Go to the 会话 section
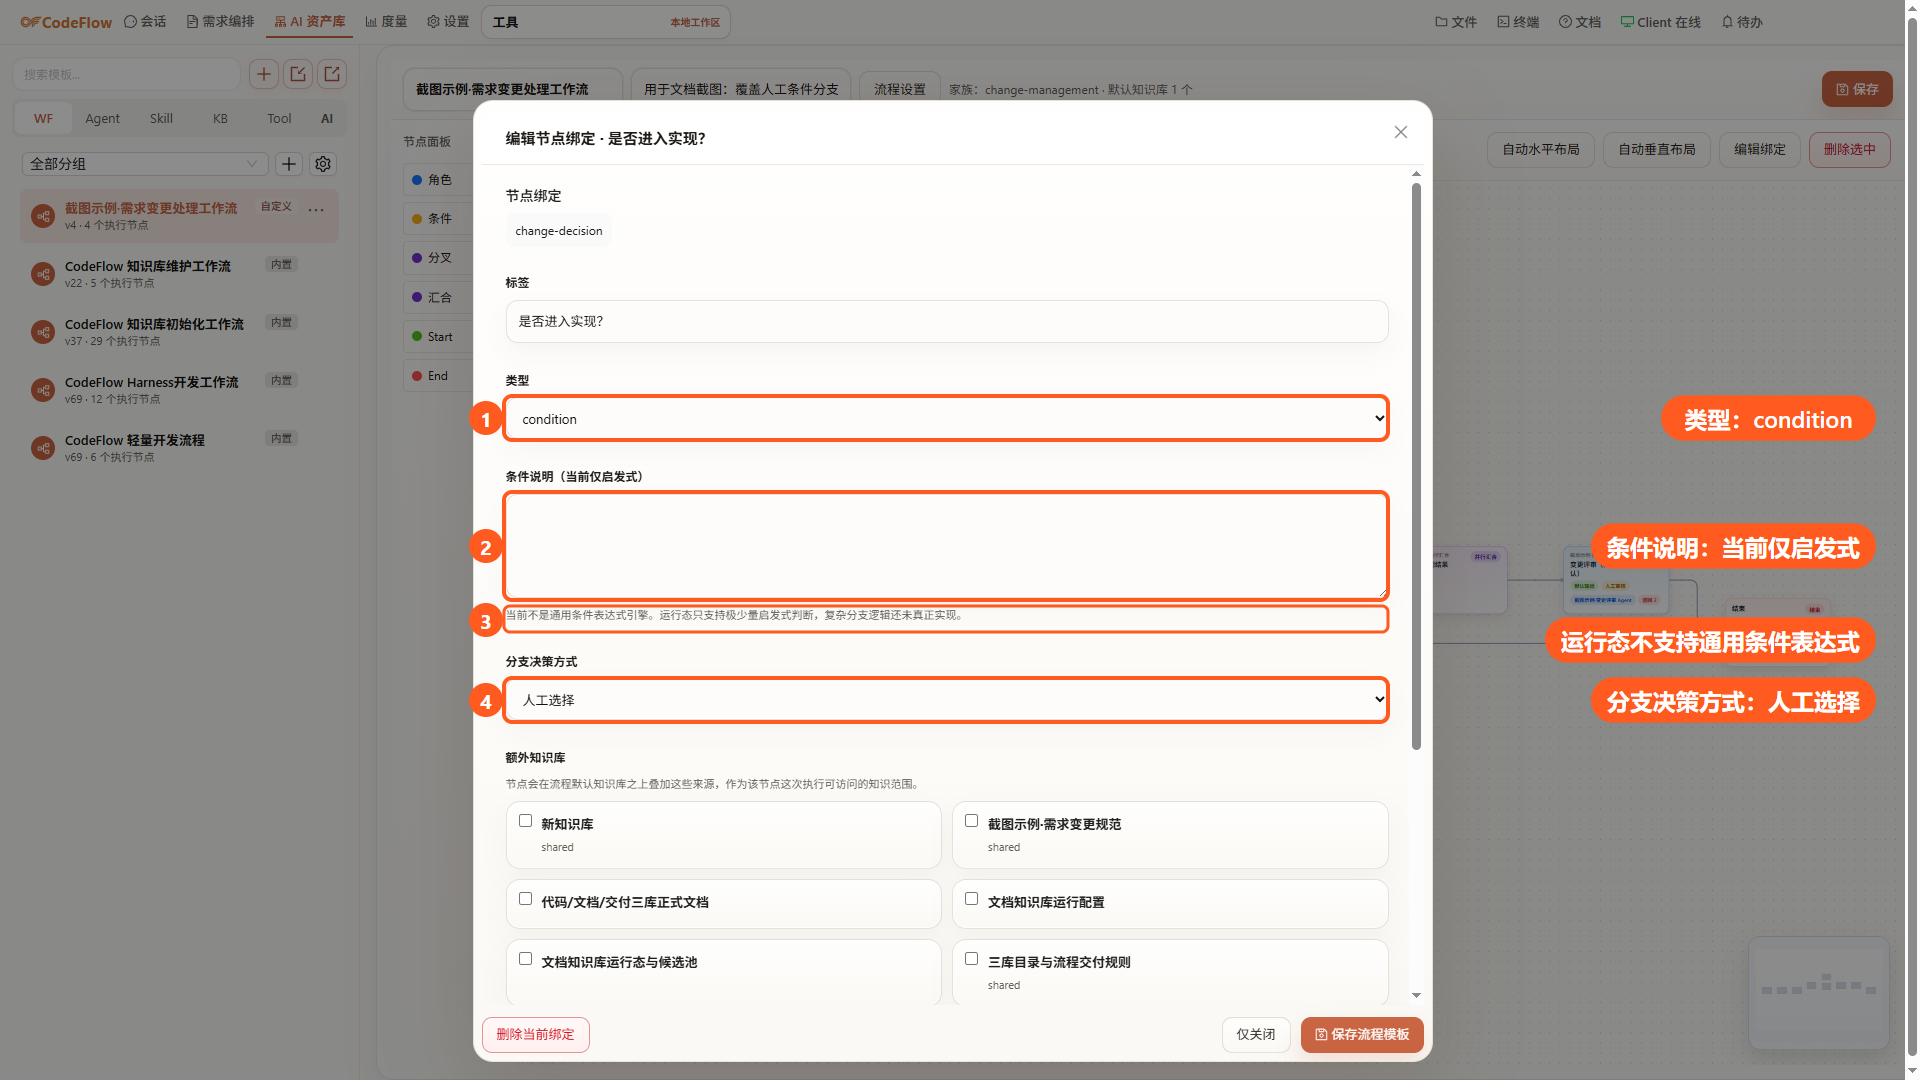Screen dimensions: 1920x1080 145,22
